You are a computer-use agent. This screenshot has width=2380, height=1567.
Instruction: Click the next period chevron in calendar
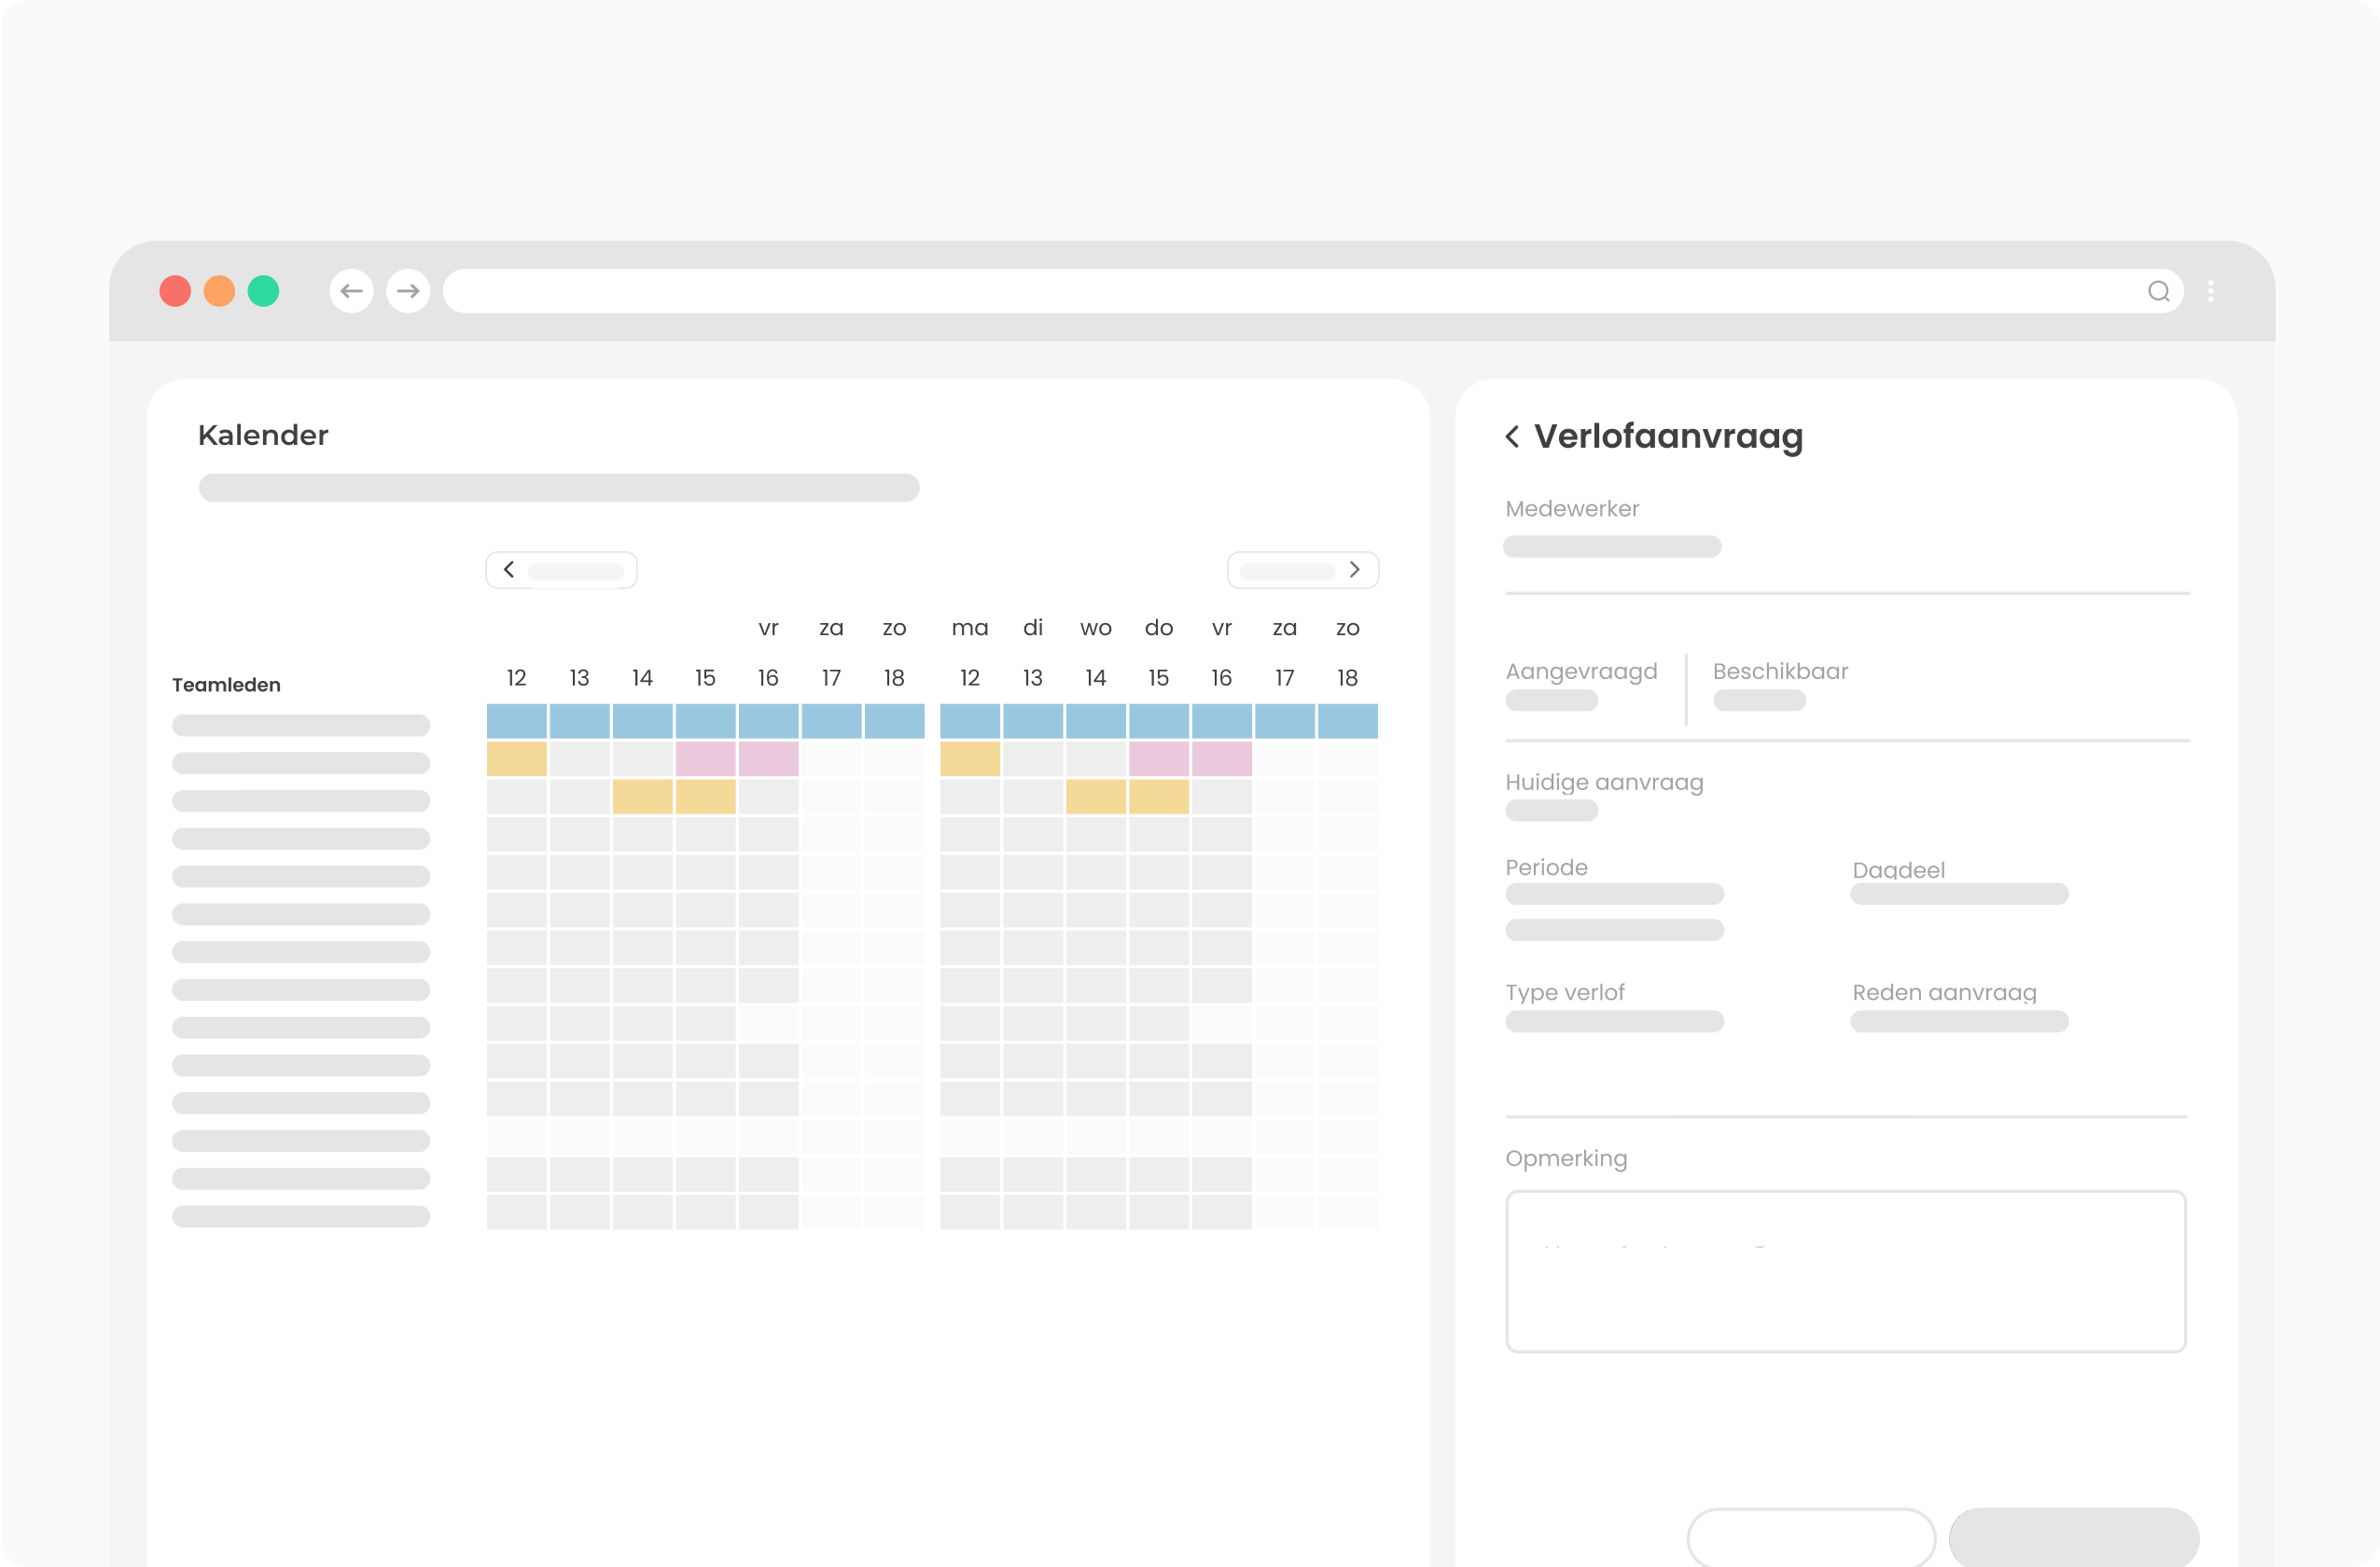(1354, 569)
